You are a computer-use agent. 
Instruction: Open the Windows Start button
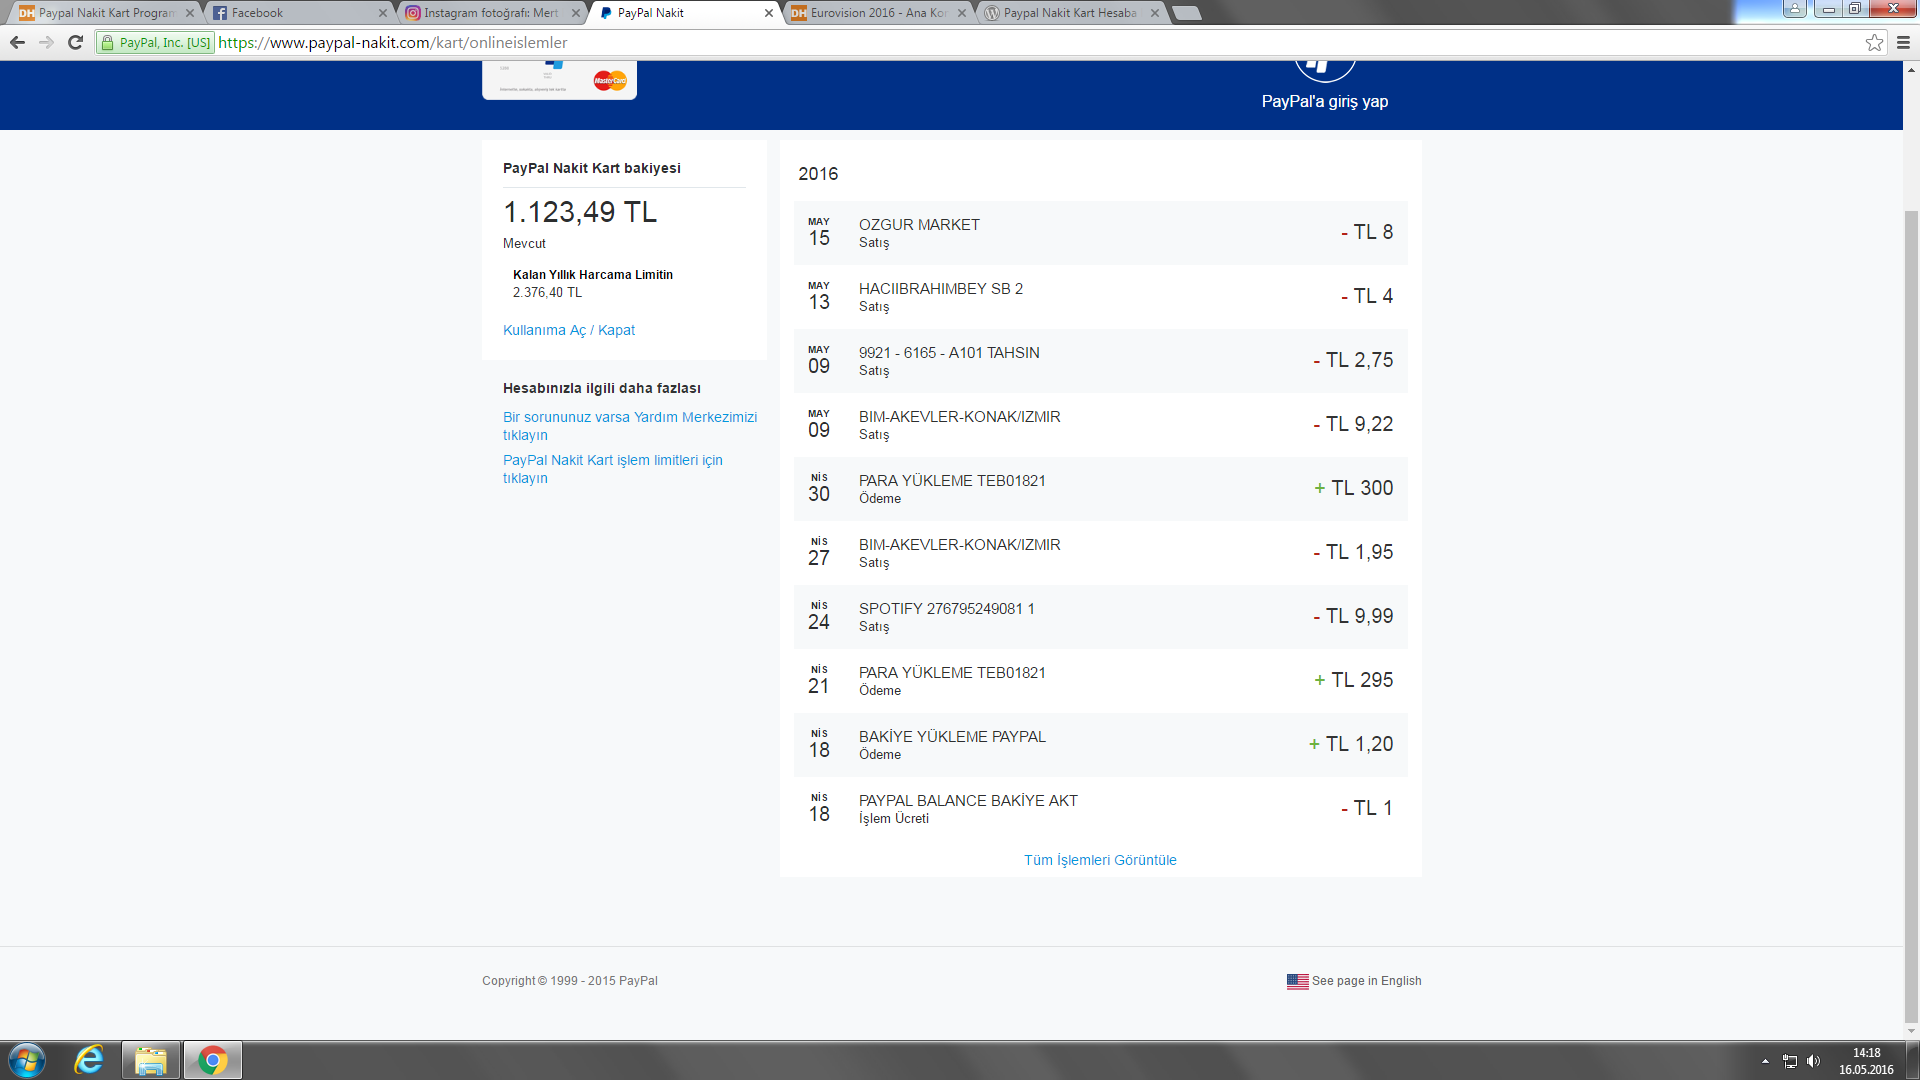[x=27, y=1060]
